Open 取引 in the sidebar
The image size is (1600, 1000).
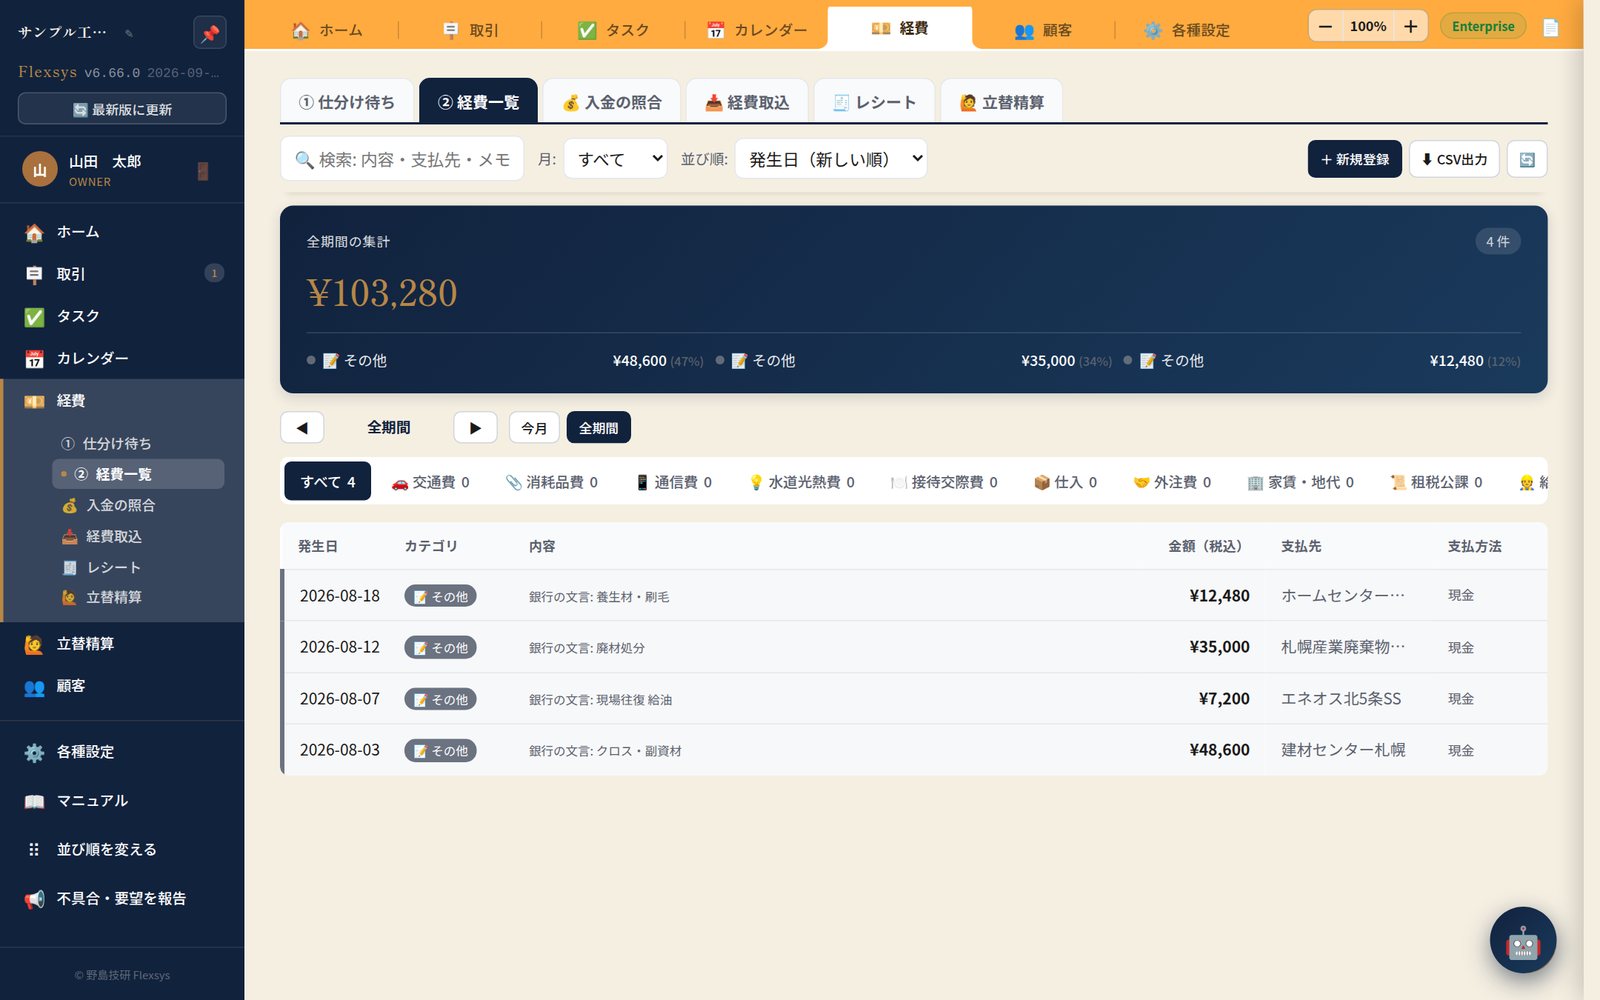tap(122, 274)
